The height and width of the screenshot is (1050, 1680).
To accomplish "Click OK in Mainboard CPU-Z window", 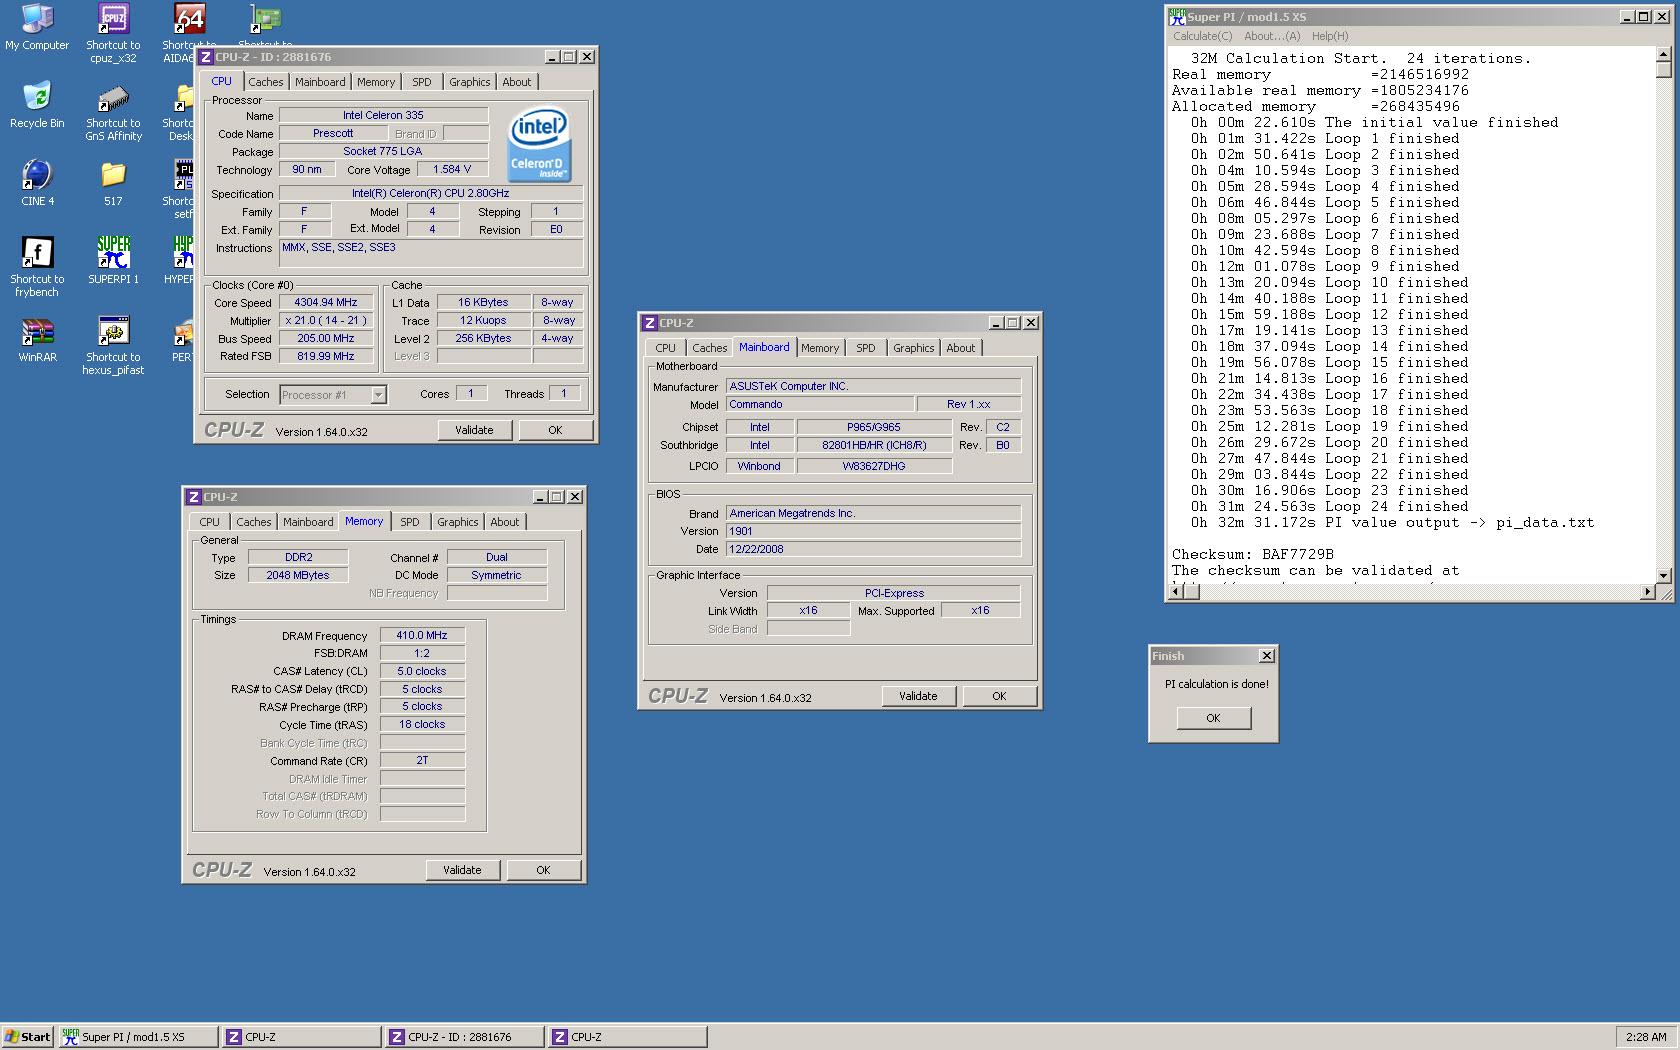I will point(999,696).
